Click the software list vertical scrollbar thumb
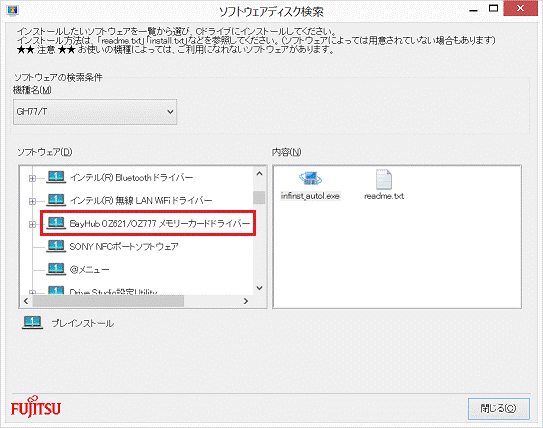 (x=259, y=197)
